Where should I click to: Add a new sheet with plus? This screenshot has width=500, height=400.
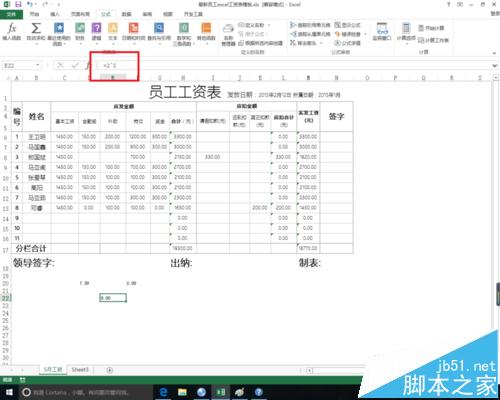[x=110, y=370]
